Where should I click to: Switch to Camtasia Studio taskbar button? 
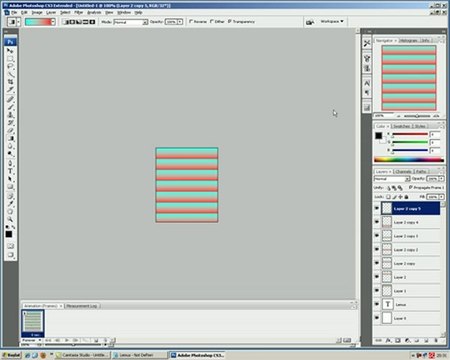(82, 355)
